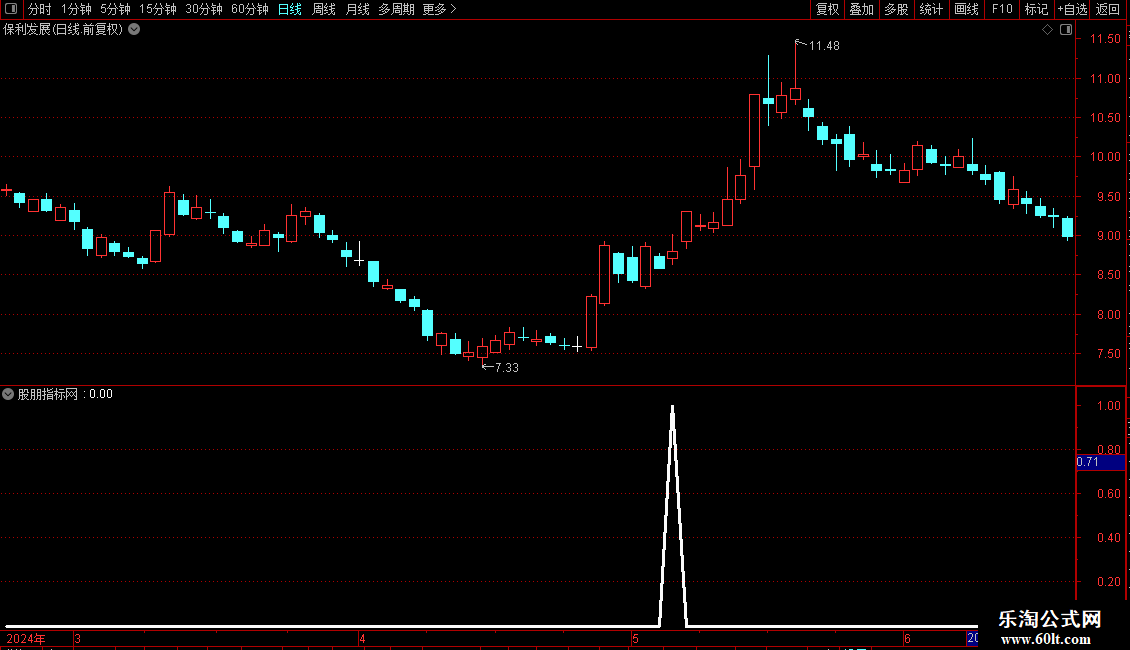Click the highlighted 20 date marker
This screenshot has width=1130, height=650.
[x=972, y=638]
